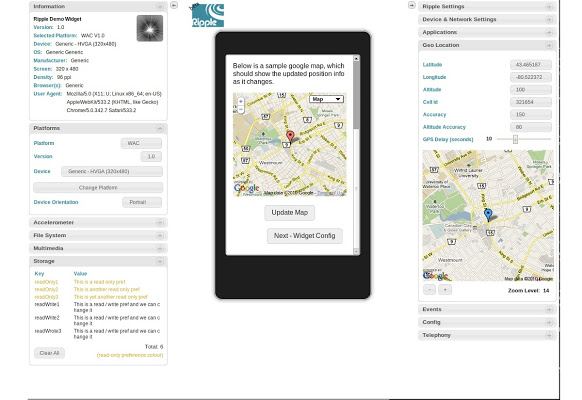582x400 pixels.
Task: Click Next - Widget Config button
Action: click(305, 236)
